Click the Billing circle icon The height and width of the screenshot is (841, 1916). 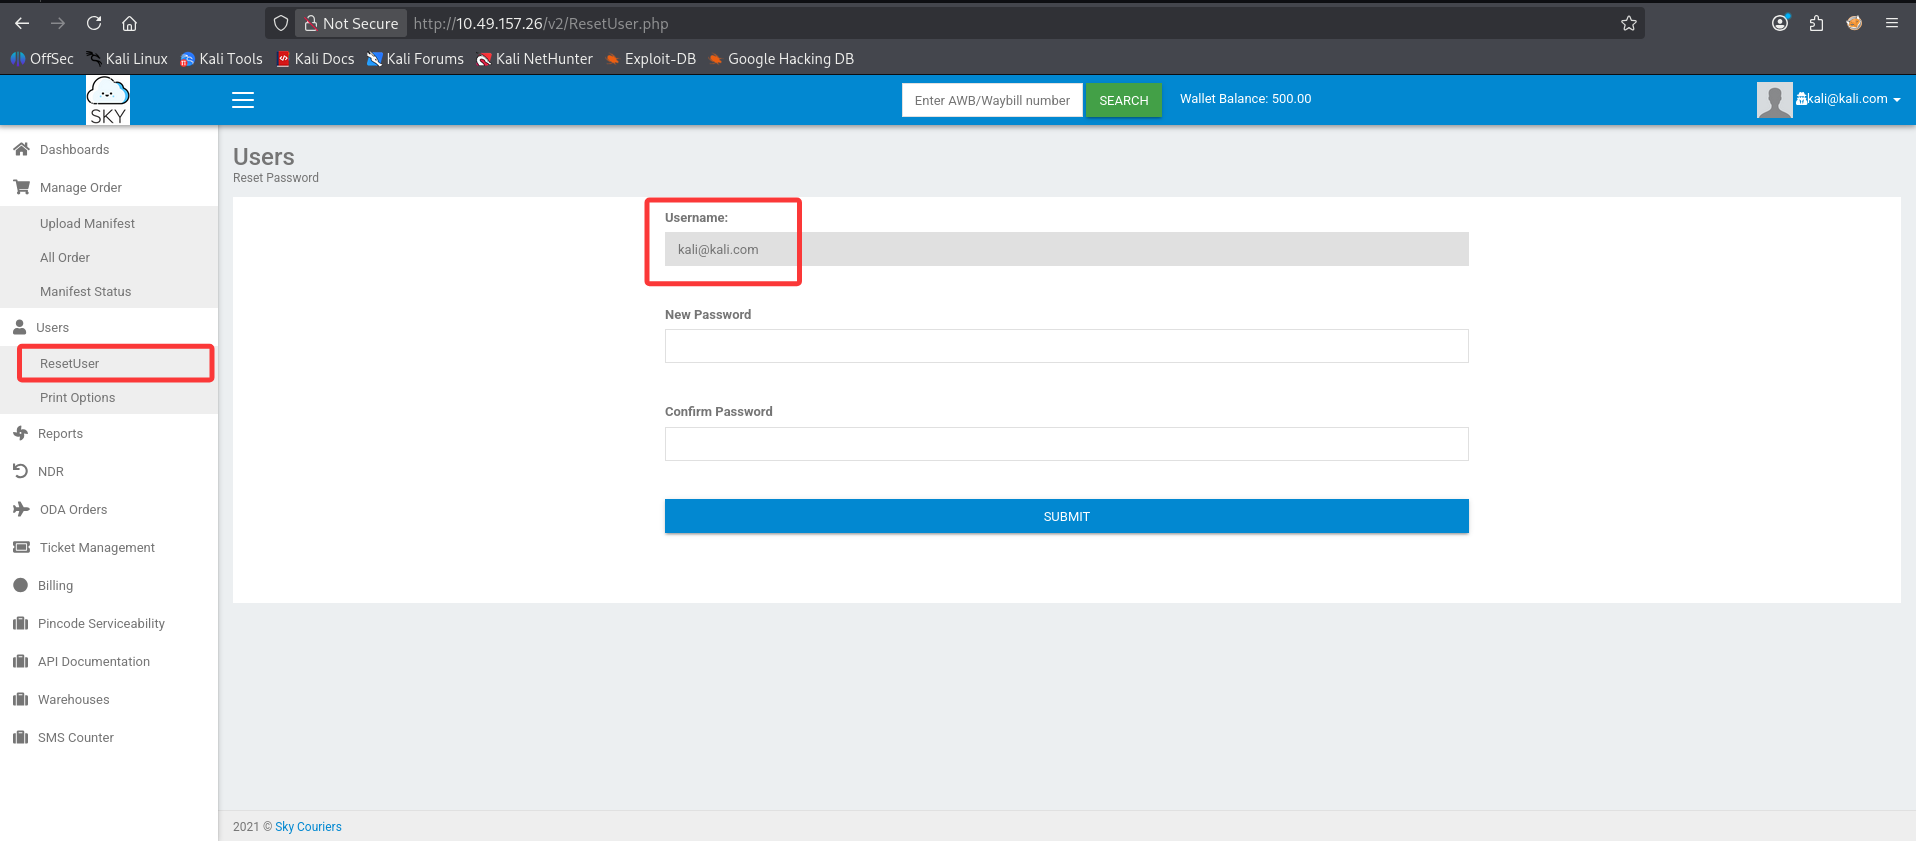[20, 585]
